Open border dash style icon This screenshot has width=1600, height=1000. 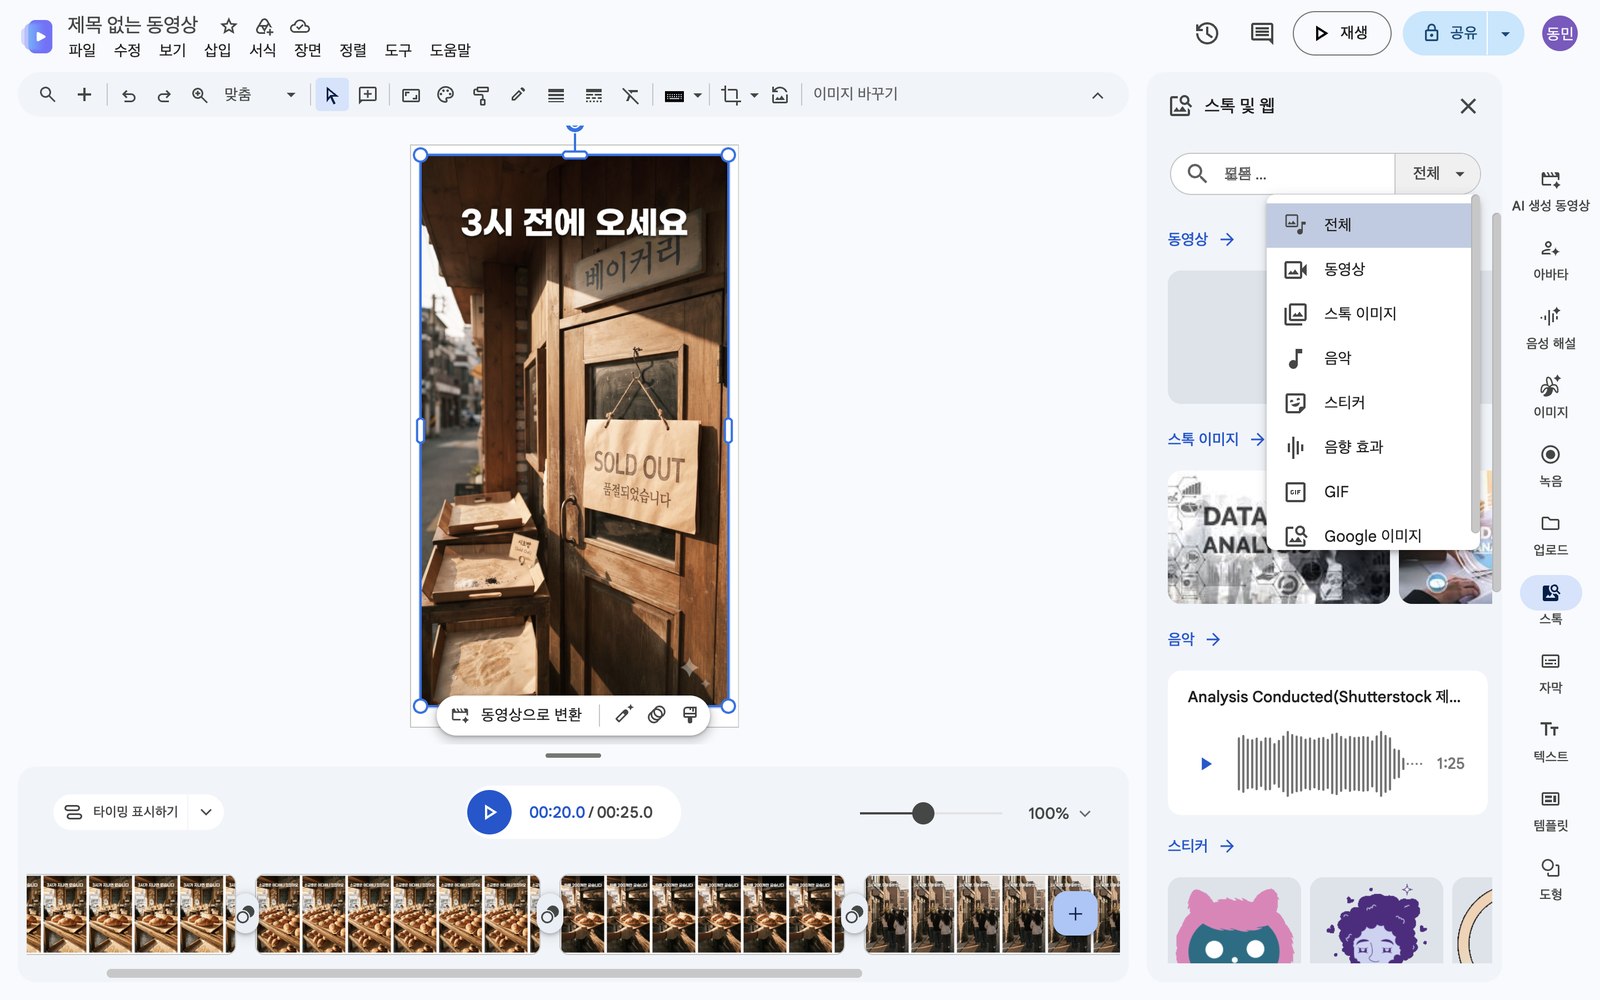click(x=594, y=95)
